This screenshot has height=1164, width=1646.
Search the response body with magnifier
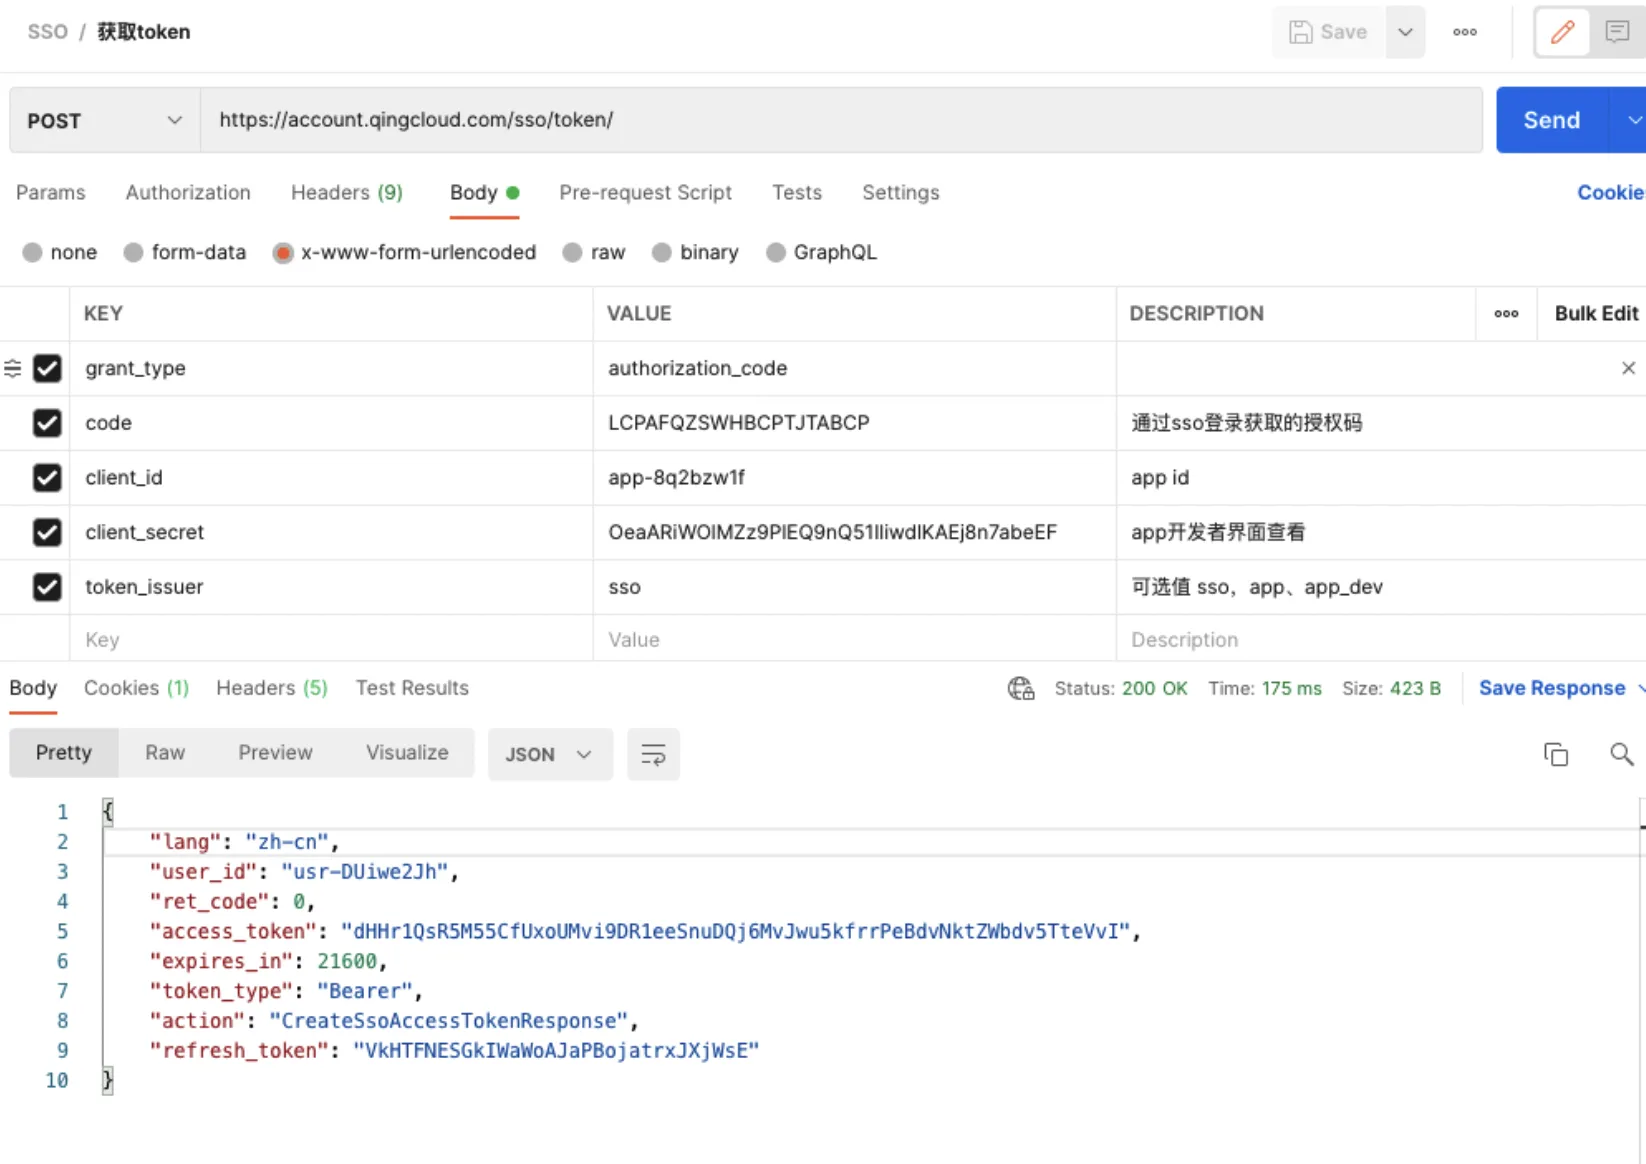click(1621, 754)
